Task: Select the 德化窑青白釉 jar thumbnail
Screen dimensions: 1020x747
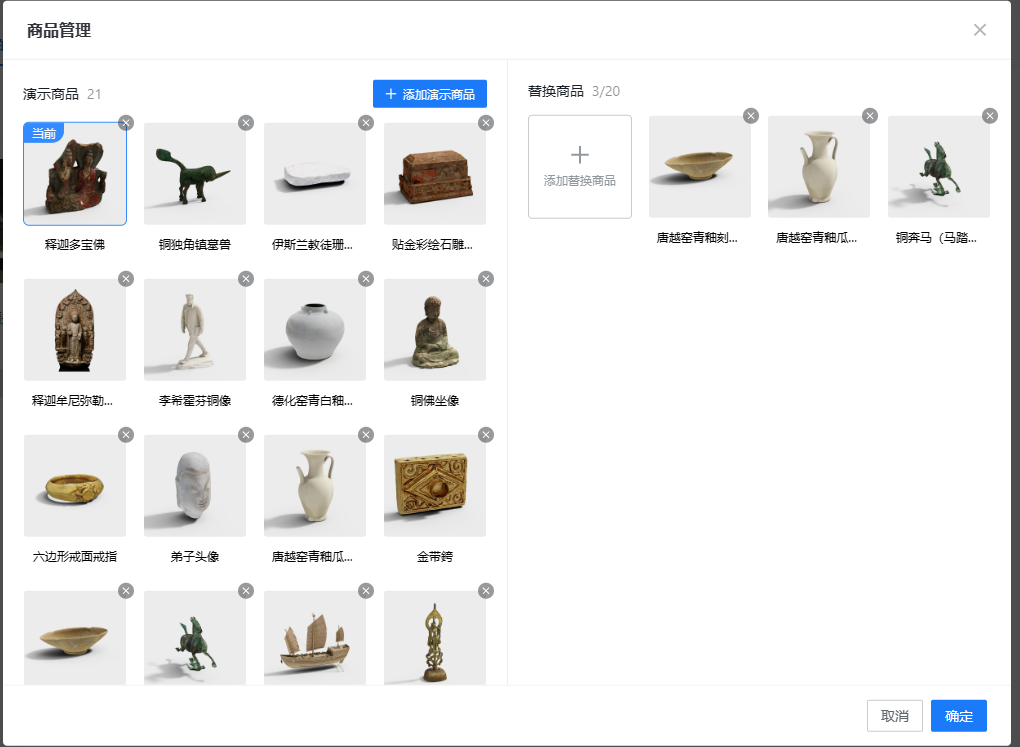Action: pos(315,330)
